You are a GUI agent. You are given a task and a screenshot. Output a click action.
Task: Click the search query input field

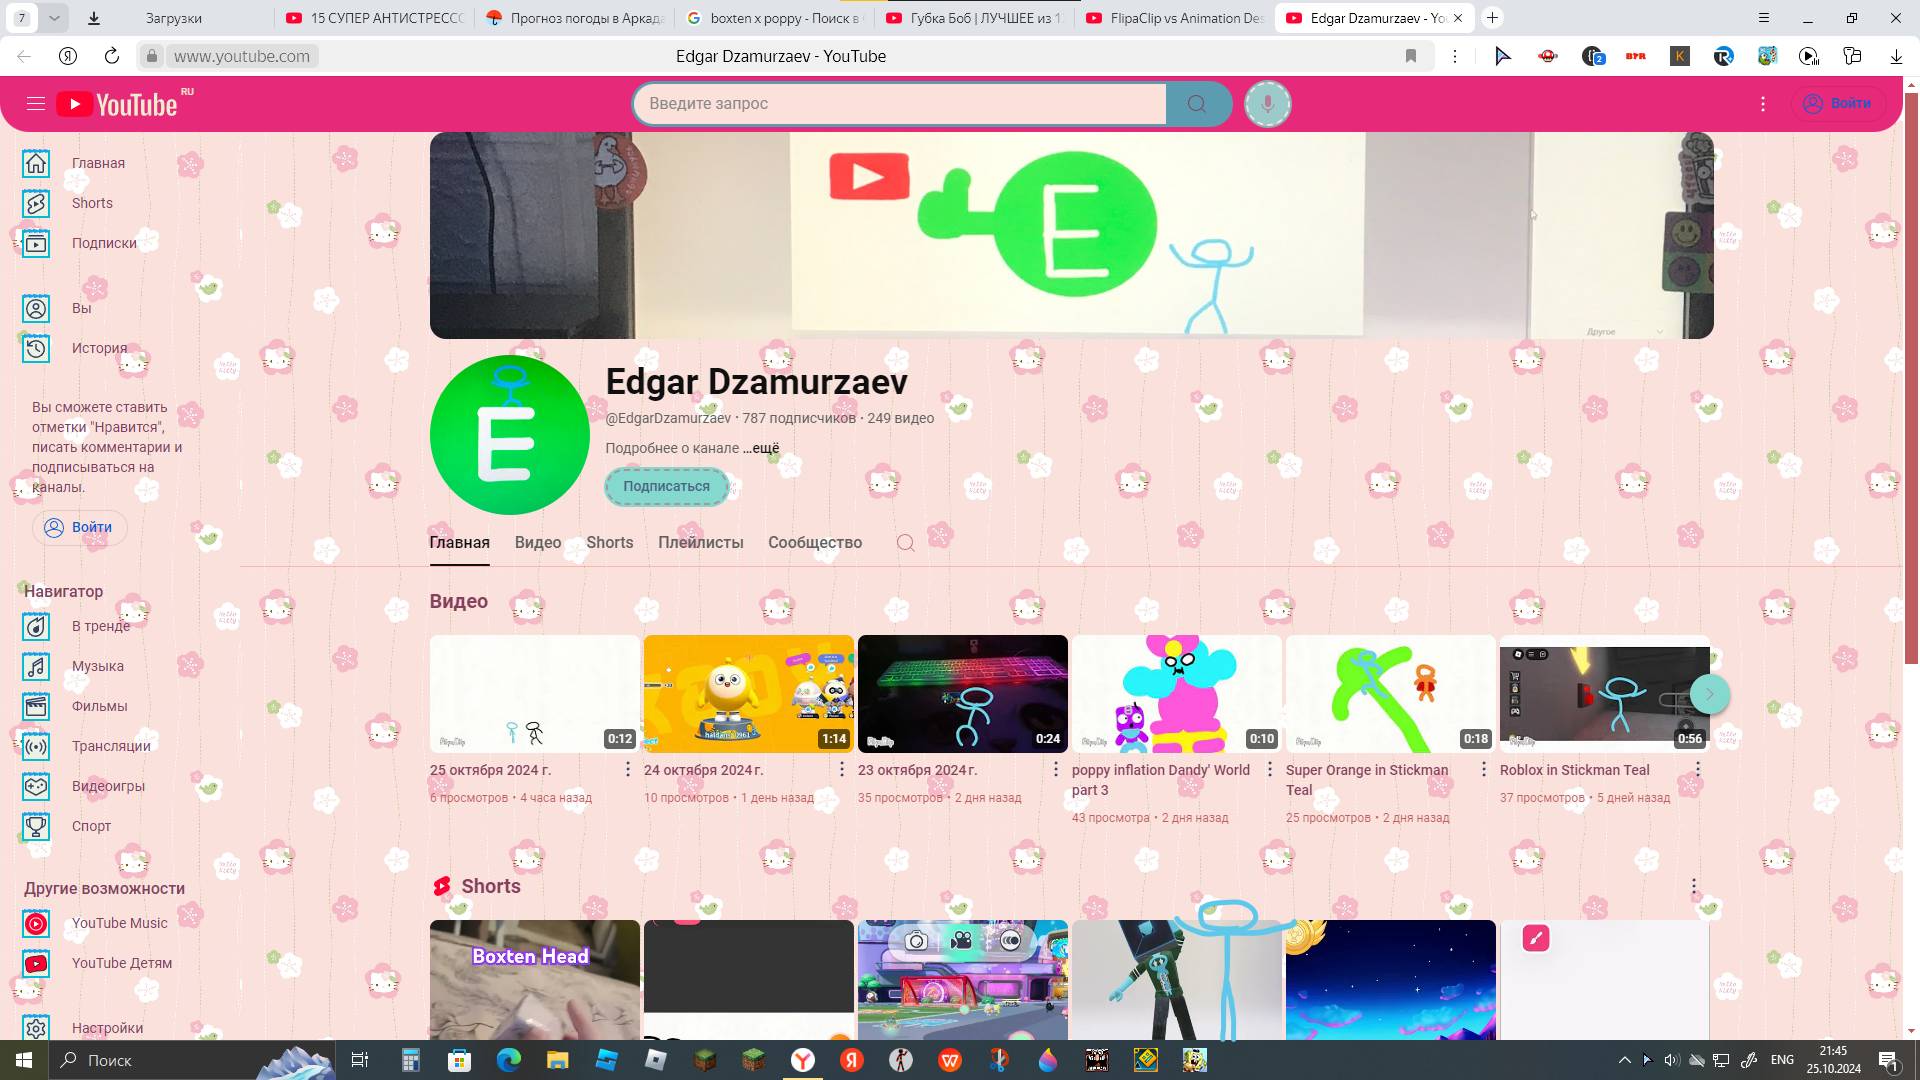(900, 104)
